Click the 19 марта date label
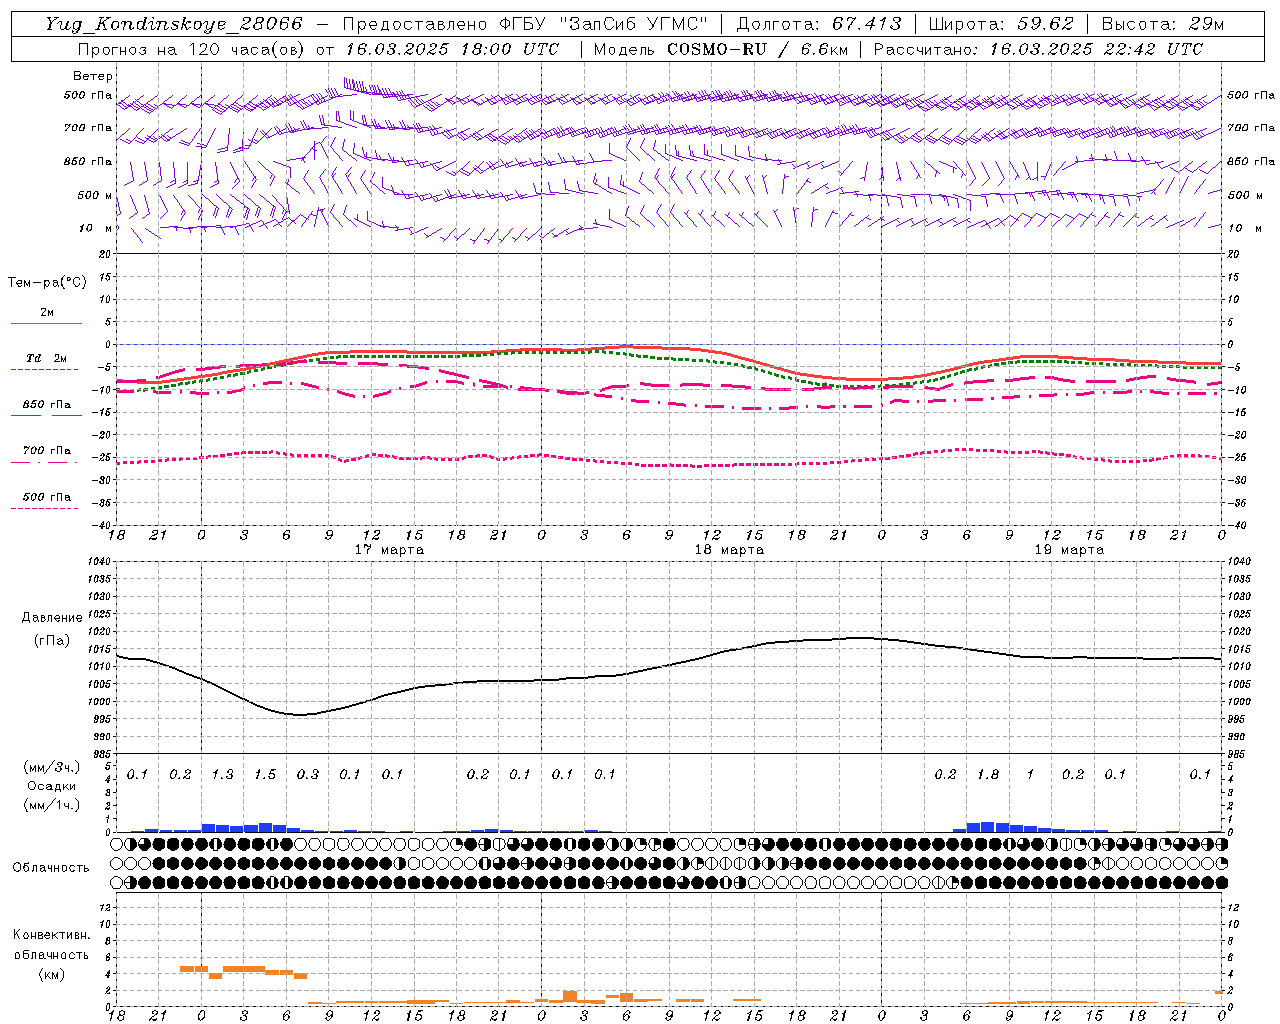1280x1024 pixels. 1069,550
